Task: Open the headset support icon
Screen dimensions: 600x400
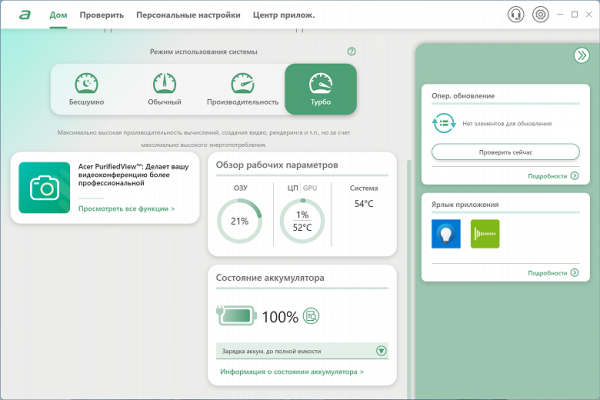Action: [x=516, y=15]
